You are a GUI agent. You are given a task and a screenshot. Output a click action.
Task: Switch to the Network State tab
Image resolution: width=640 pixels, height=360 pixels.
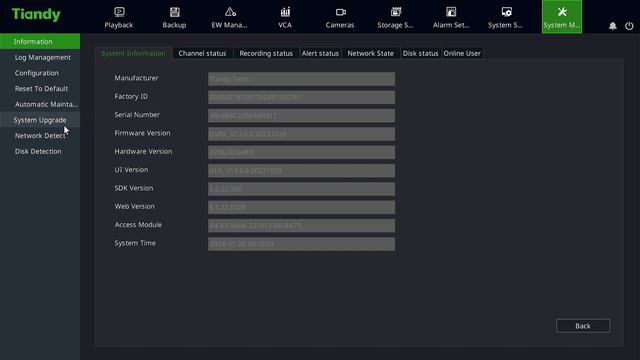click(371, 53)
